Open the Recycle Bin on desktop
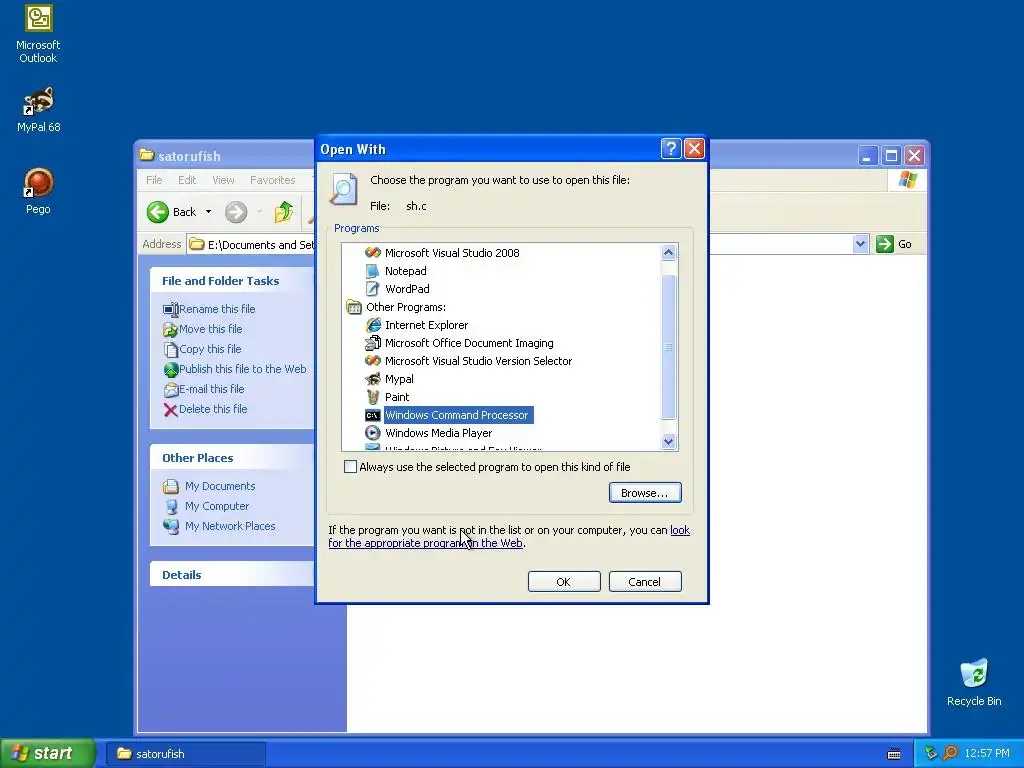The image size is (1024, 768). coord(974,682)
